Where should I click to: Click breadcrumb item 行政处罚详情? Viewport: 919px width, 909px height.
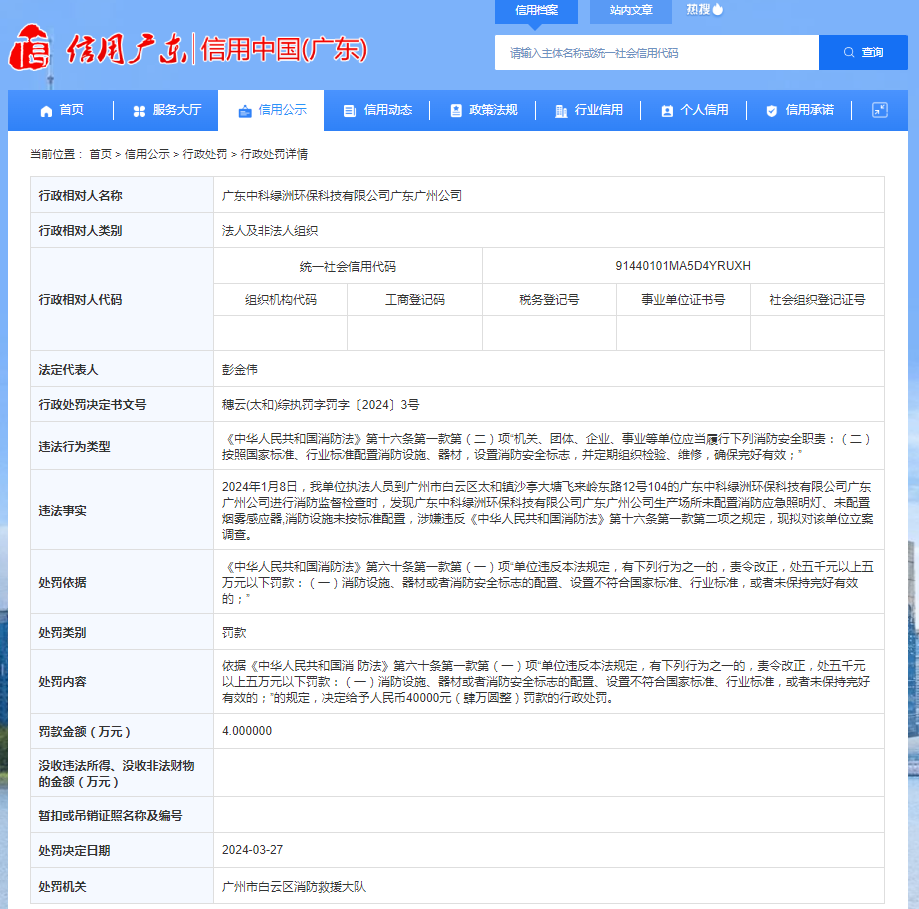point(274,154)
